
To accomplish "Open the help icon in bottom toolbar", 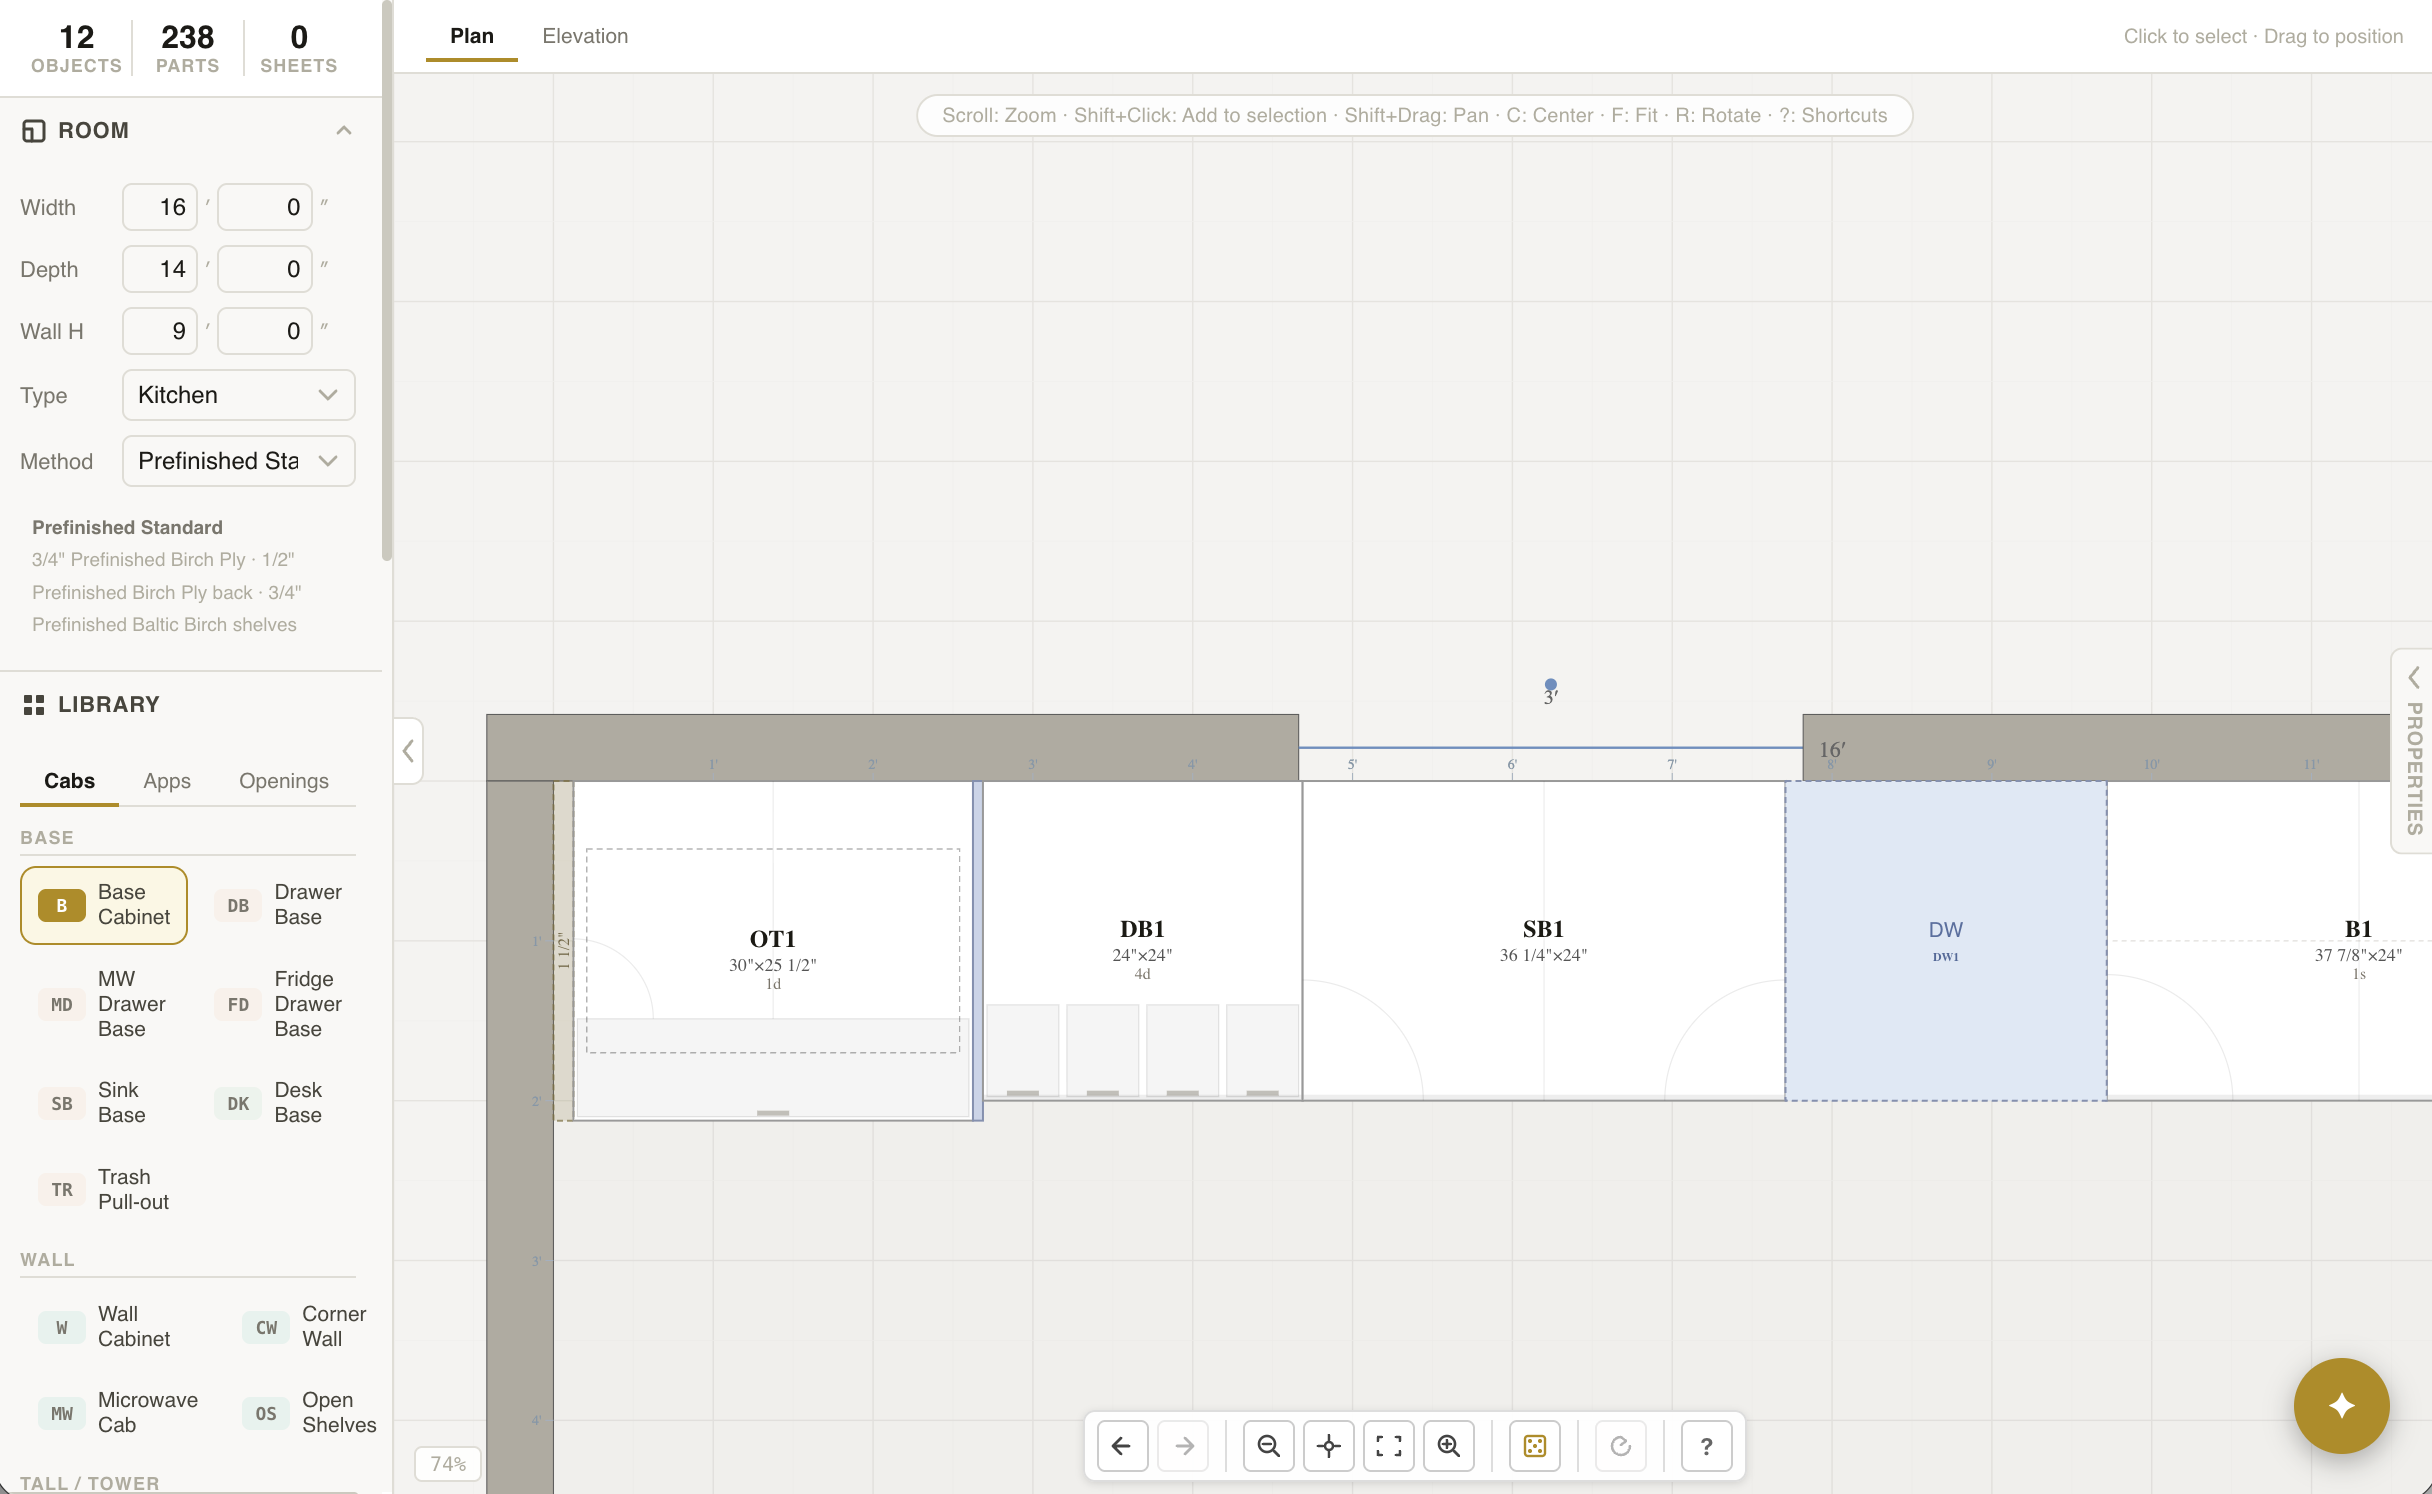I will coord(1706,1445).
